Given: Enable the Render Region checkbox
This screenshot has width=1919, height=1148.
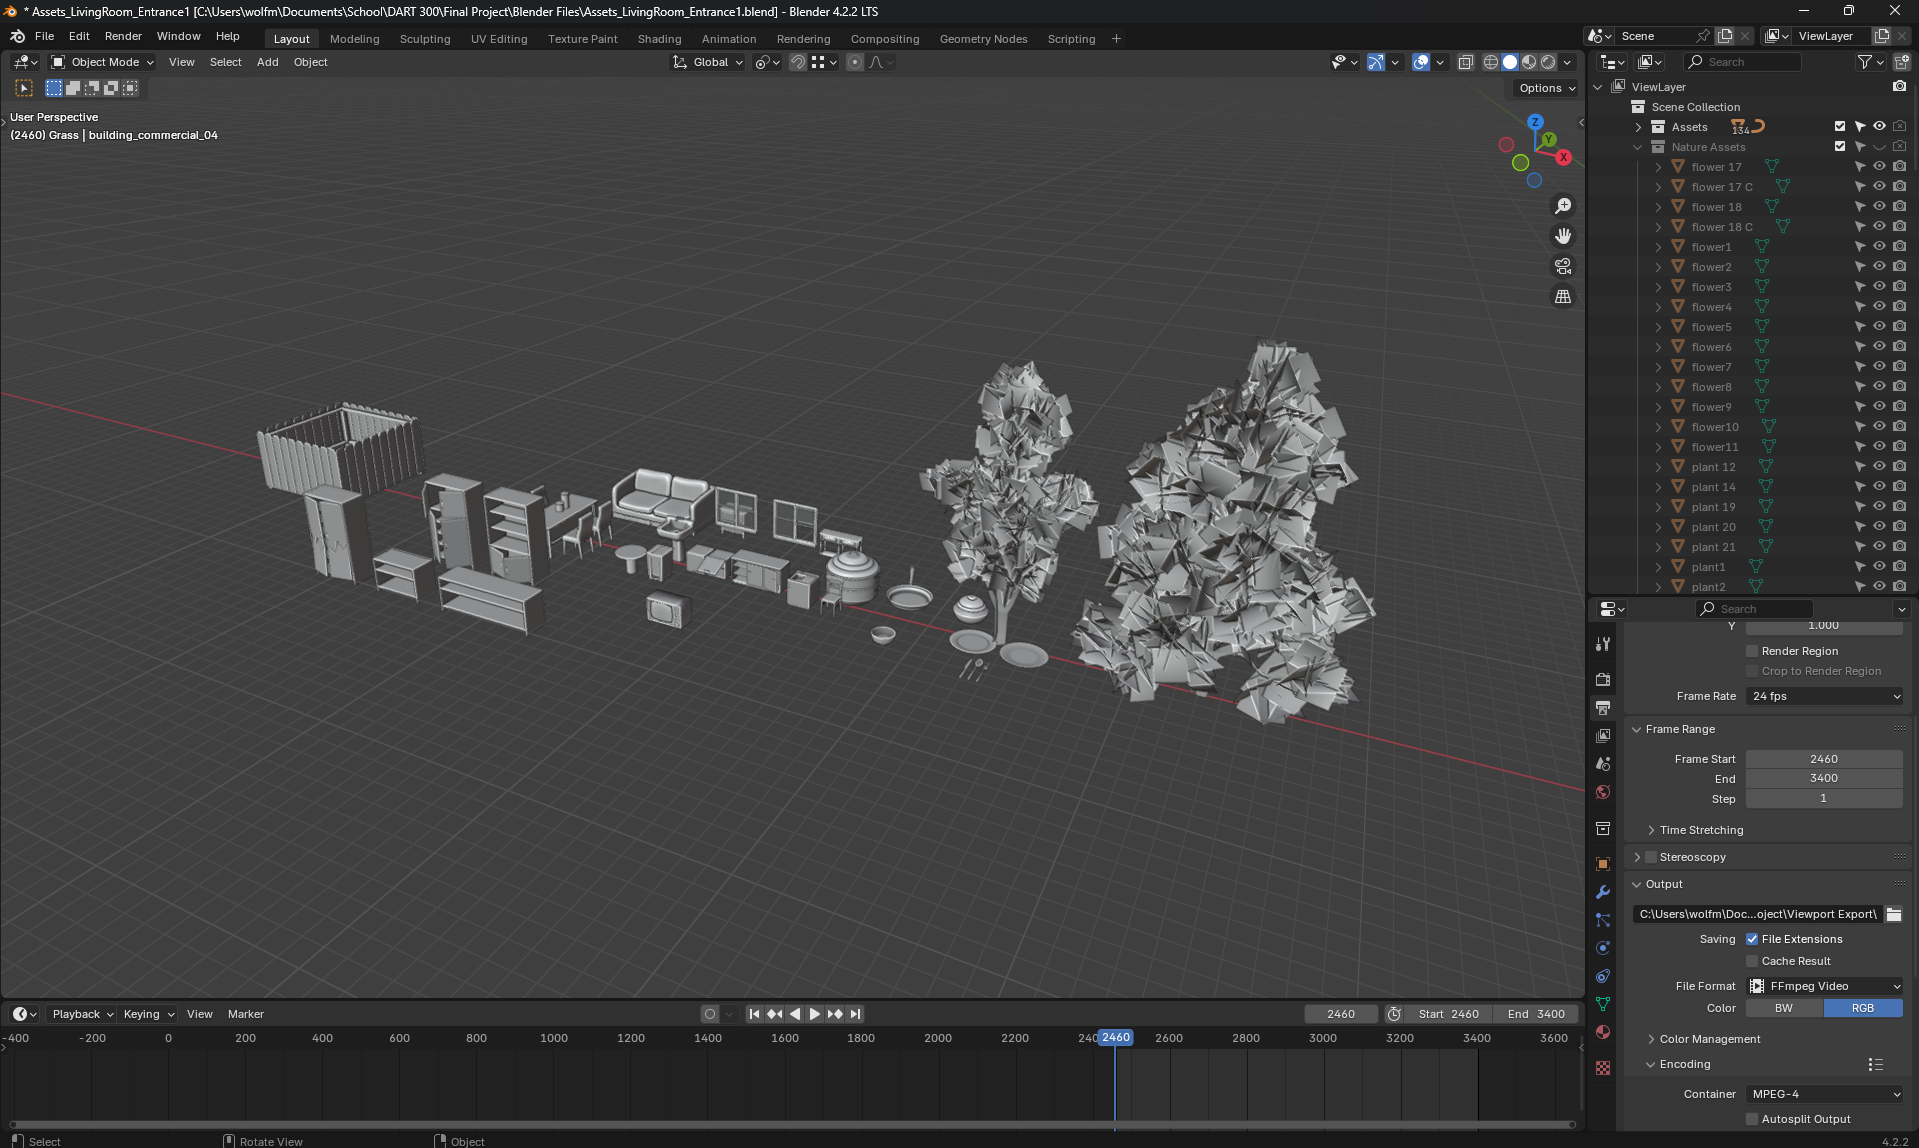Looking at the screenshot, I should 1752,651.
